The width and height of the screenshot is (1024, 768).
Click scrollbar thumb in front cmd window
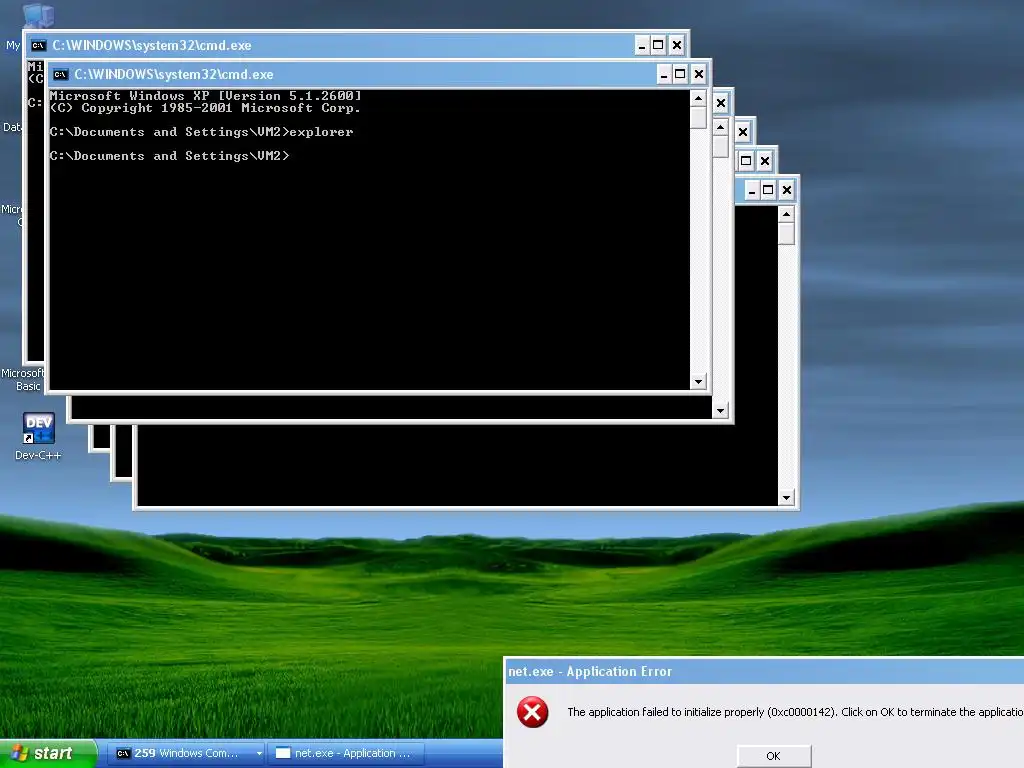tap(698, 118)
